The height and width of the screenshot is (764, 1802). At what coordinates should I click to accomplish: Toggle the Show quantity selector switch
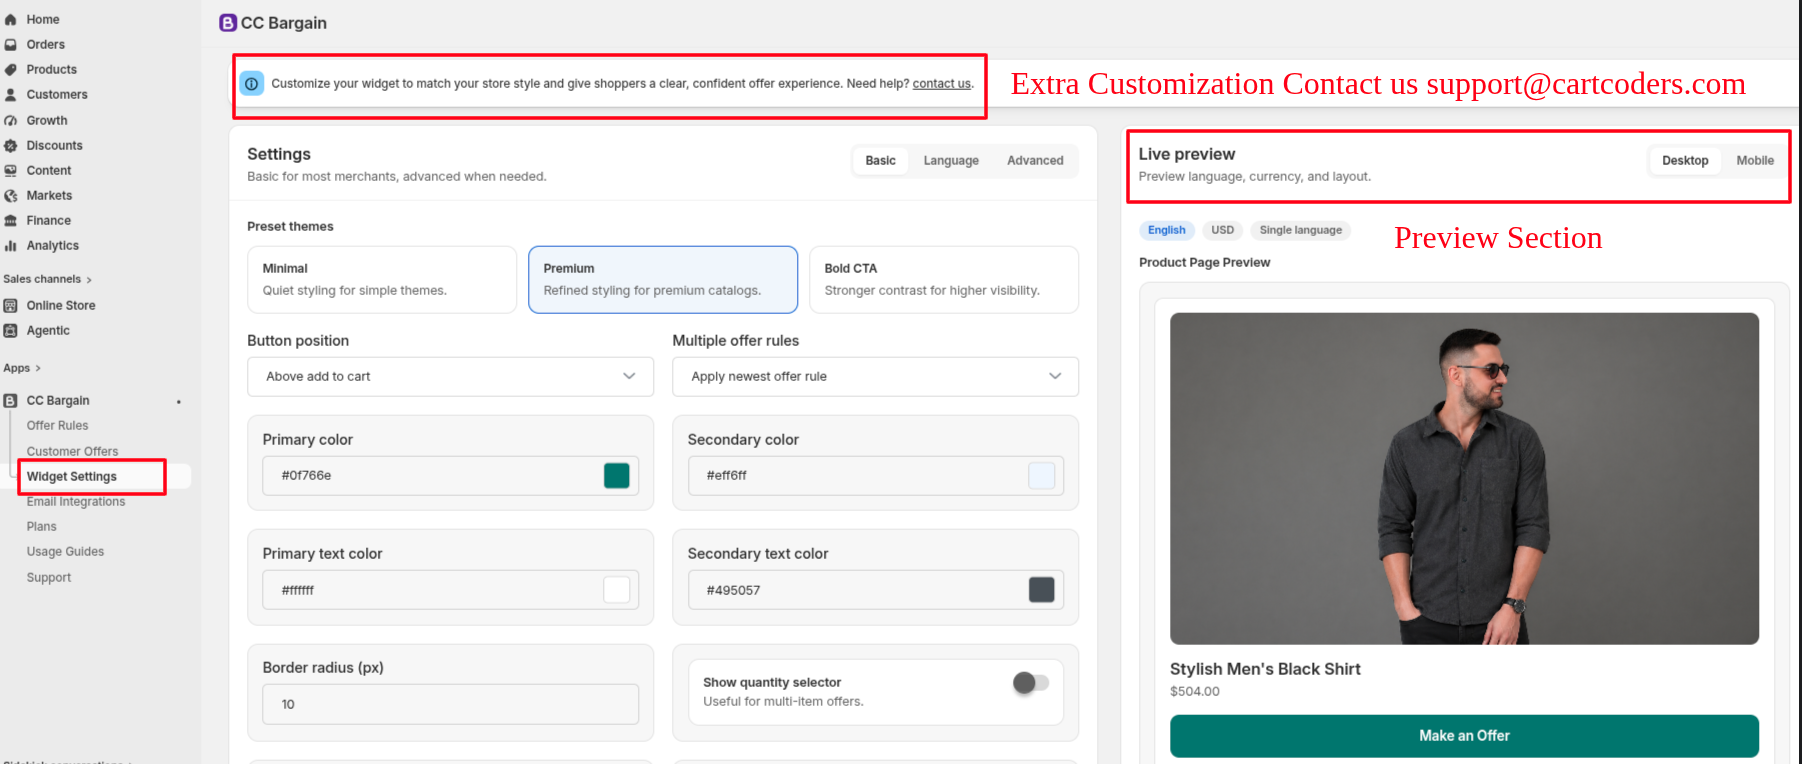click(1031, 682)
